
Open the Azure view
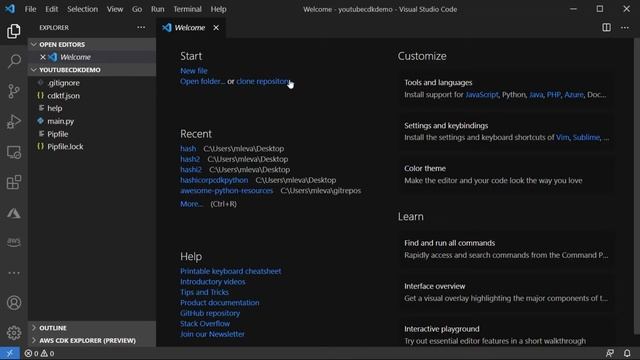[13, 213]
